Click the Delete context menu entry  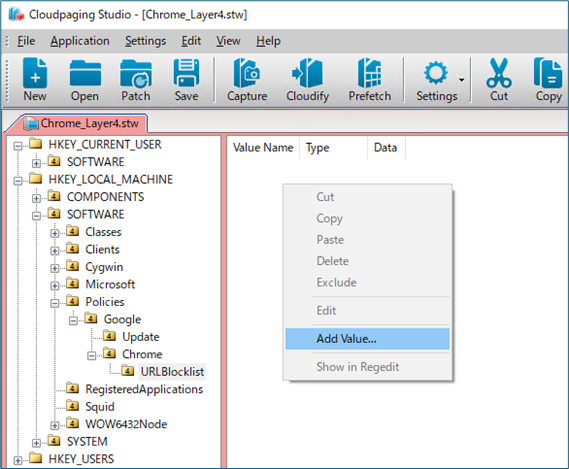tap(367, 261)
